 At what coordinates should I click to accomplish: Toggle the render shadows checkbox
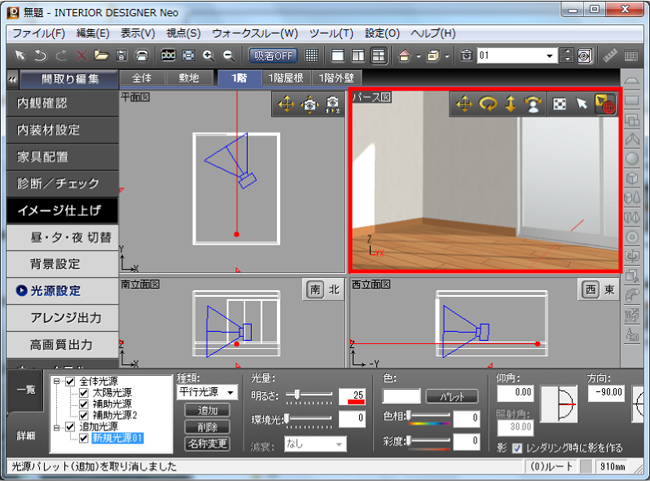[517, 446]
